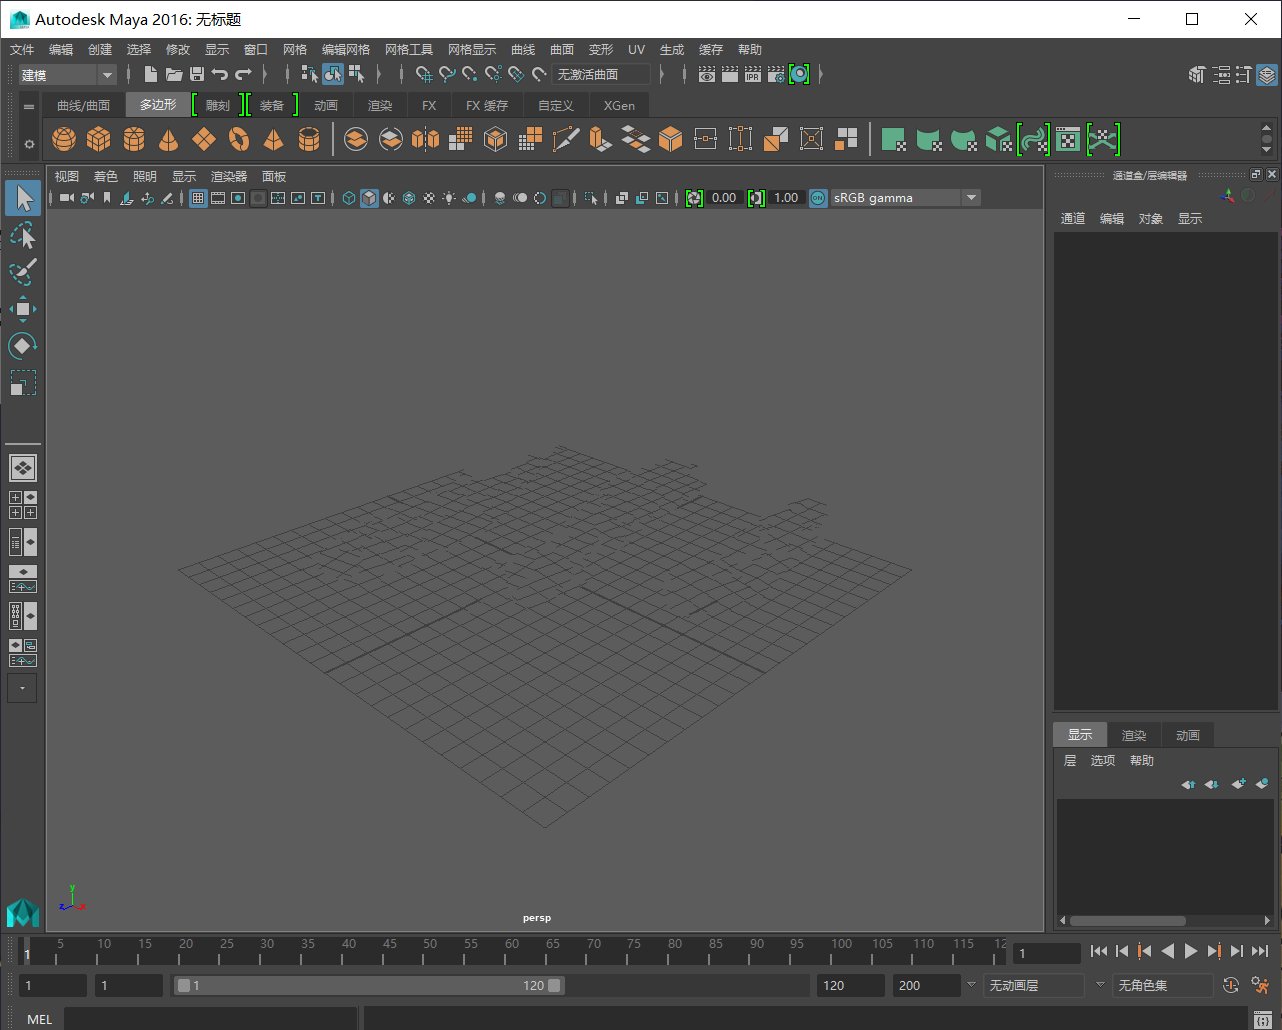The height and width of the screenshot is (1030, 1282).
Task: Select the 渲染 tab in layer editor
Action: [1134, 735]
